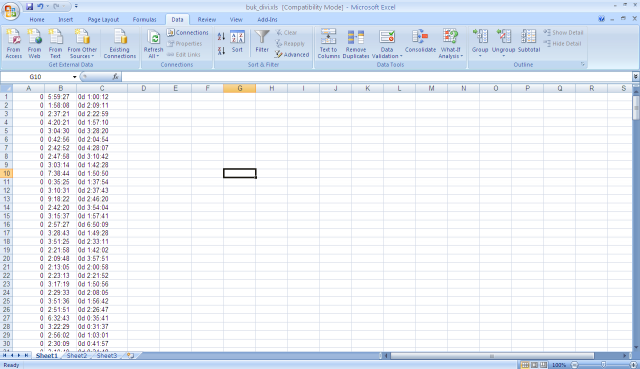Screen dimensions: 640x369
Task: Open the Data Validation dropdown
Action: (x=387, y=44)
